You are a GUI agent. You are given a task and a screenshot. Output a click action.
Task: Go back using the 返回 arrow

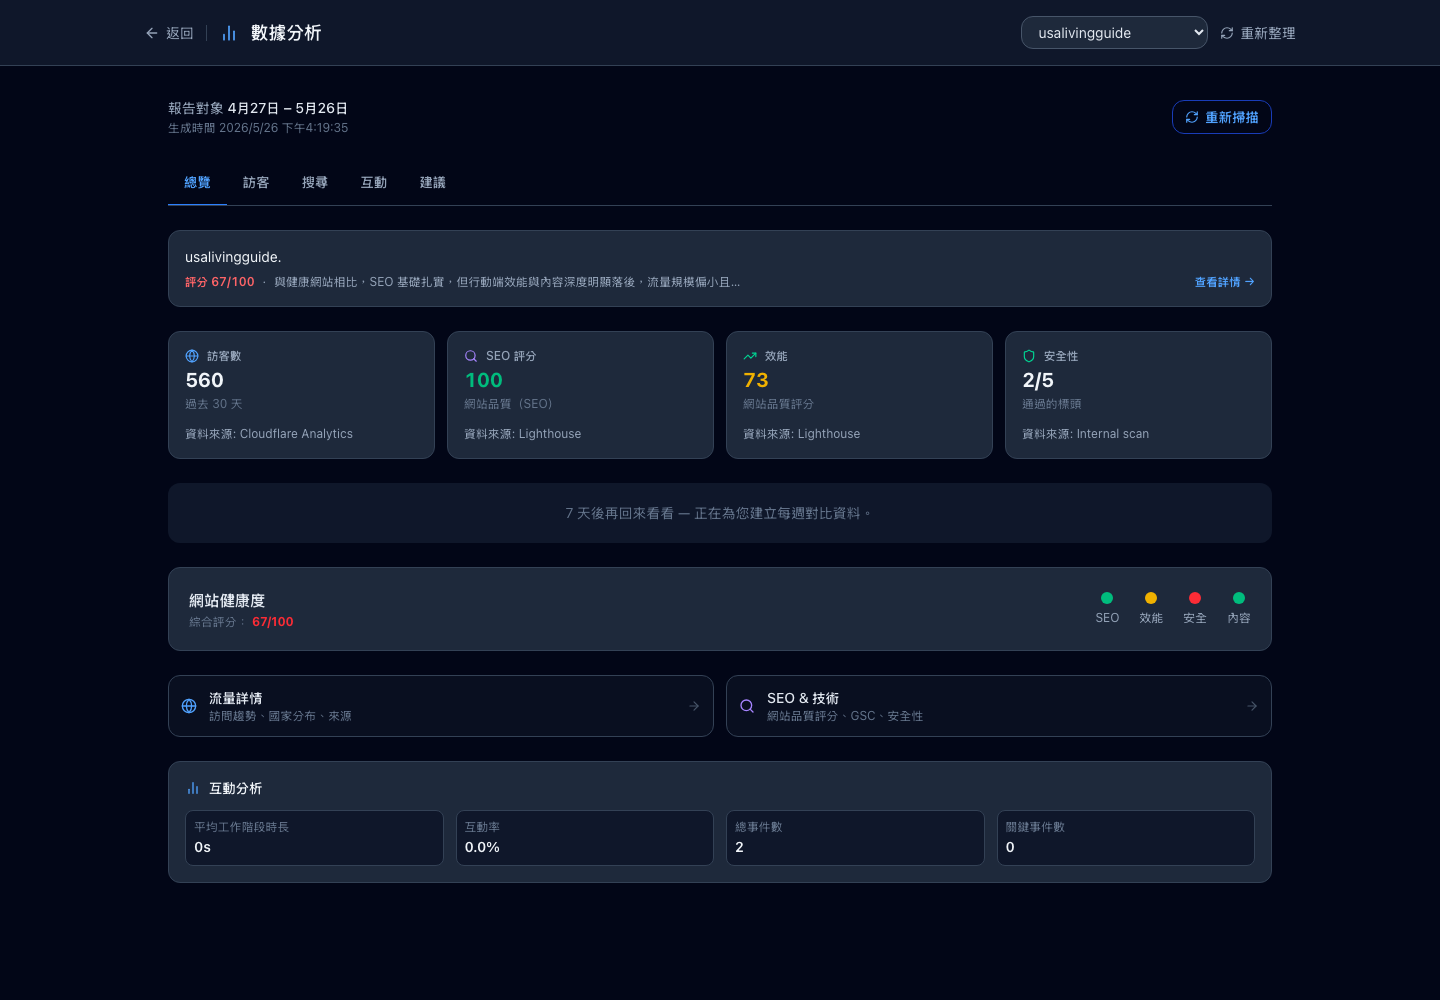[169, 33]
